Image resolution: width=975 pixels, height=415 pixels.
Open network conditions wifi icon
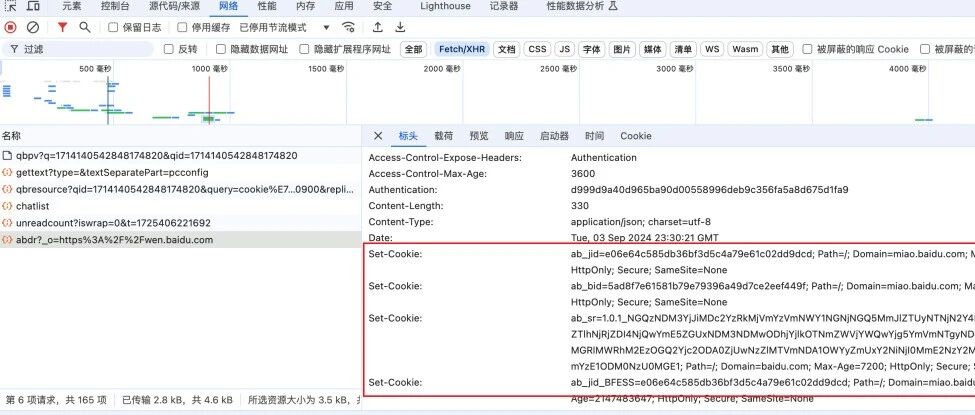point(349,27)
